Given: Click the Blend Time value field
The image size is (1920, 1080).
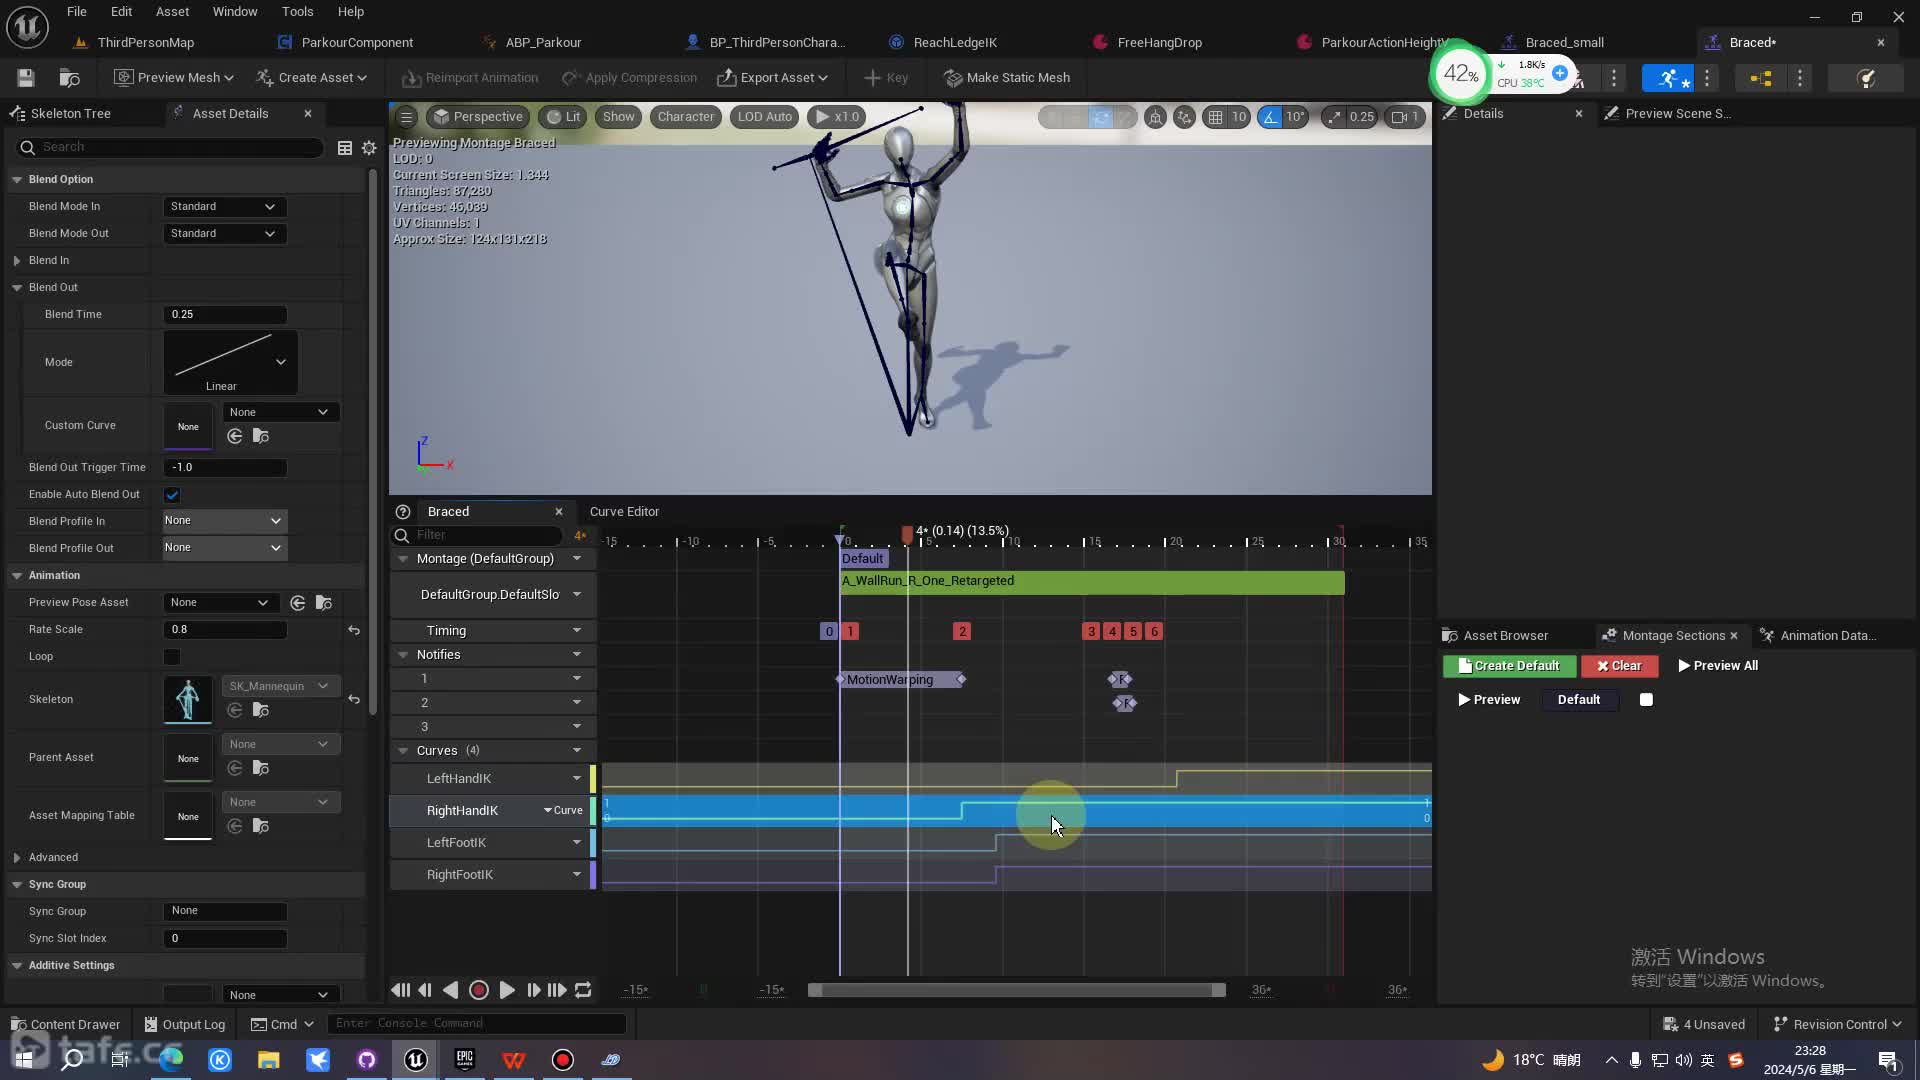Looking at the screenshot, I should [225, 315].
